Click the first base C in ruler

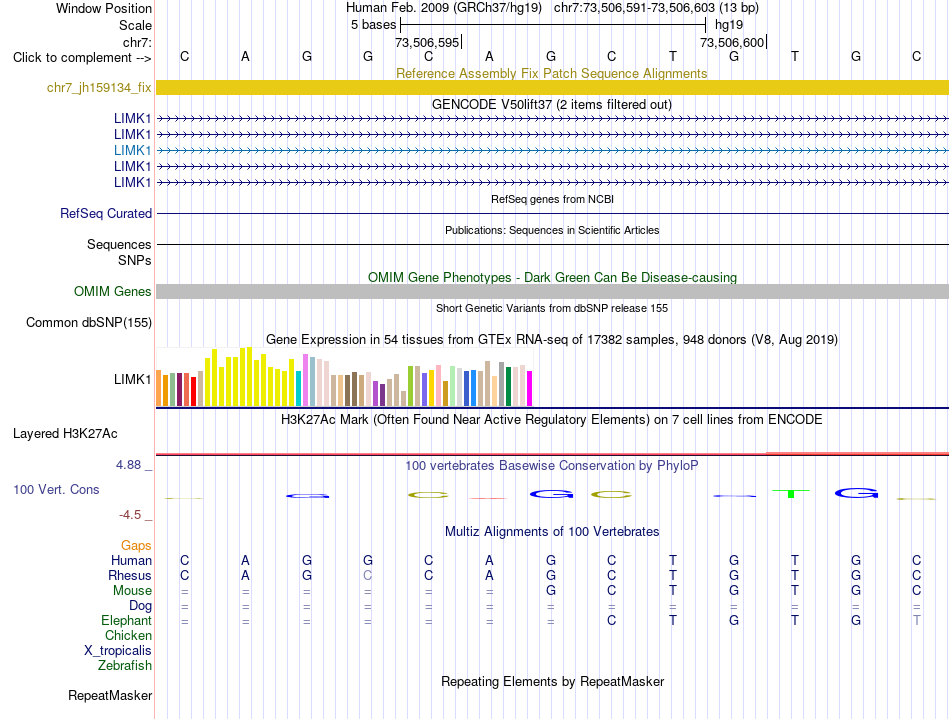(x=185, y=56)
